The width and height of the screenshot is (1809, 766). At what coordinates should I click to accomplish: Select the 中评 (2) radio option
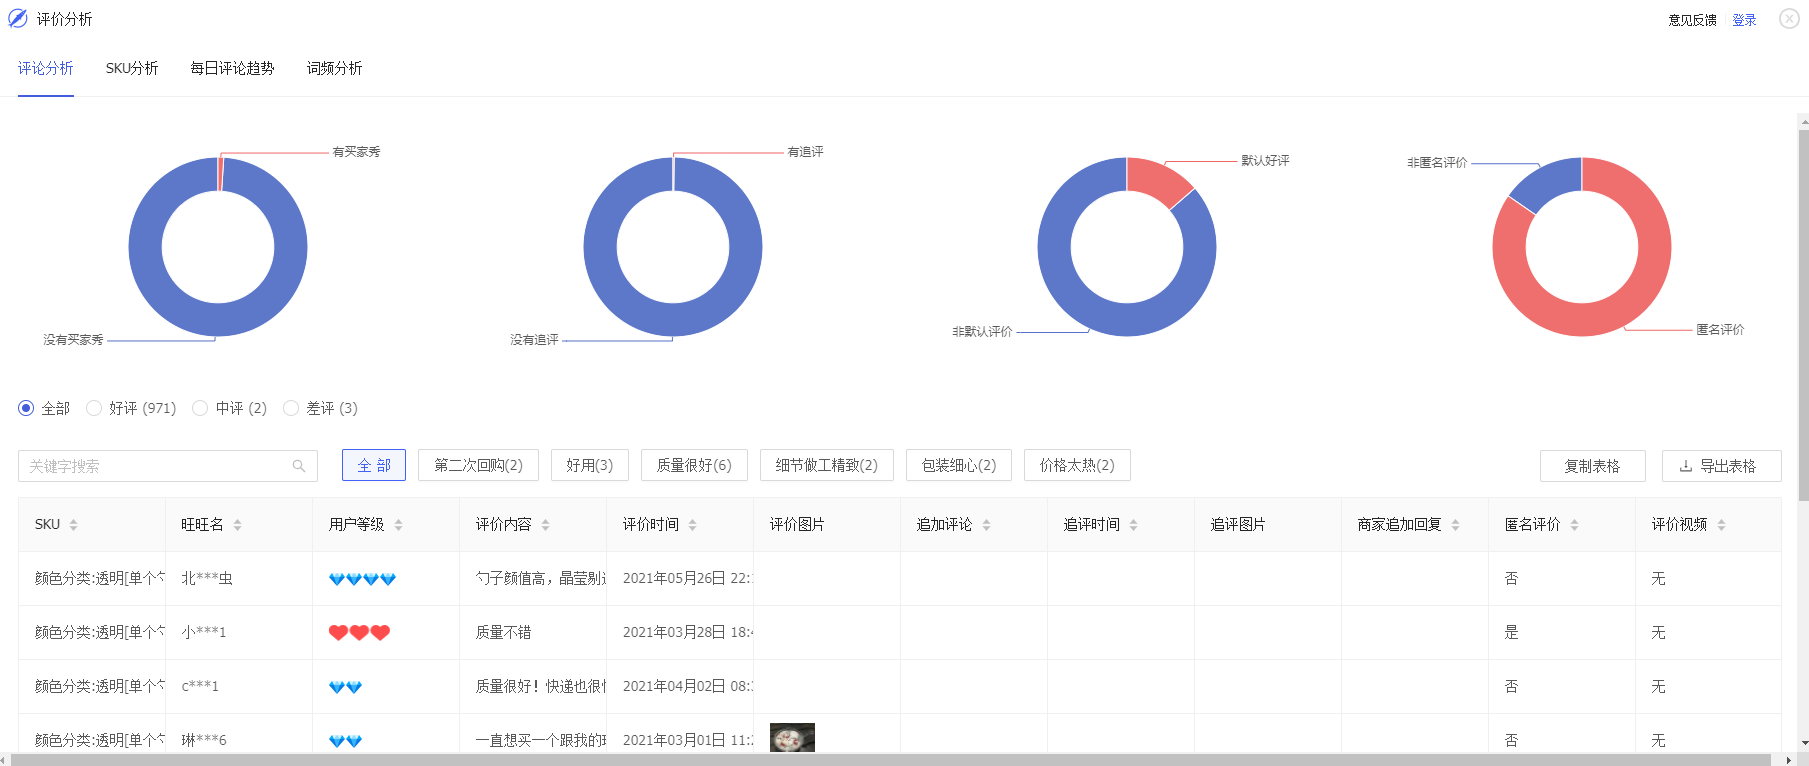click(x=200, y=408)
